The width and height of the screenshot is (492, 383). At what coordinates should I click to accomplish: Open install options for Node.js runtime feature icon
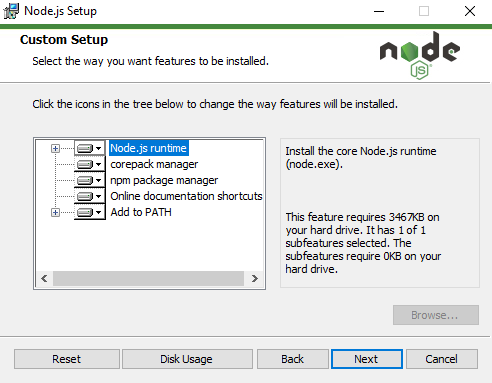89,148
